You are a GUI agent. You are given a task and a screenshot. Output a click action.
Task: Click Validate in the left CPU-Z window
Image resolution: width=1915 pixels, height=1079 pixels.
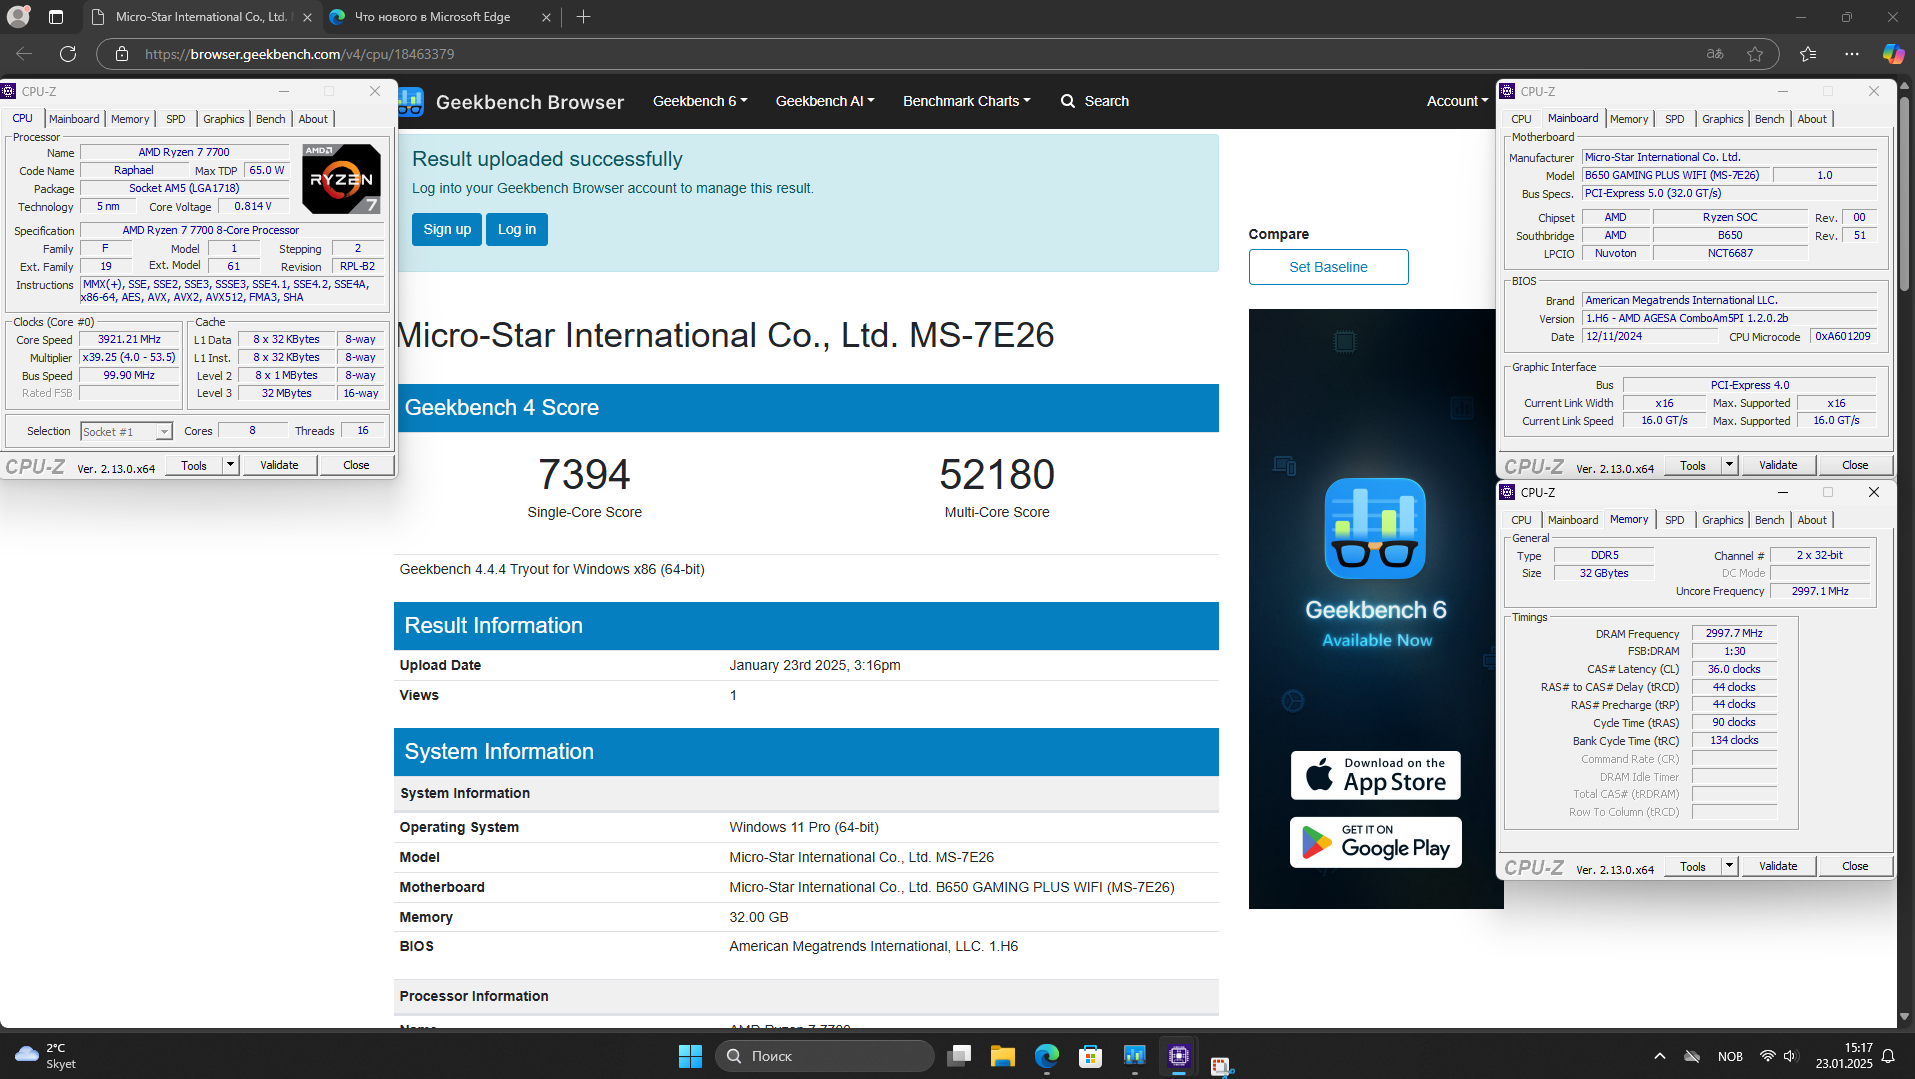point(279,465)
